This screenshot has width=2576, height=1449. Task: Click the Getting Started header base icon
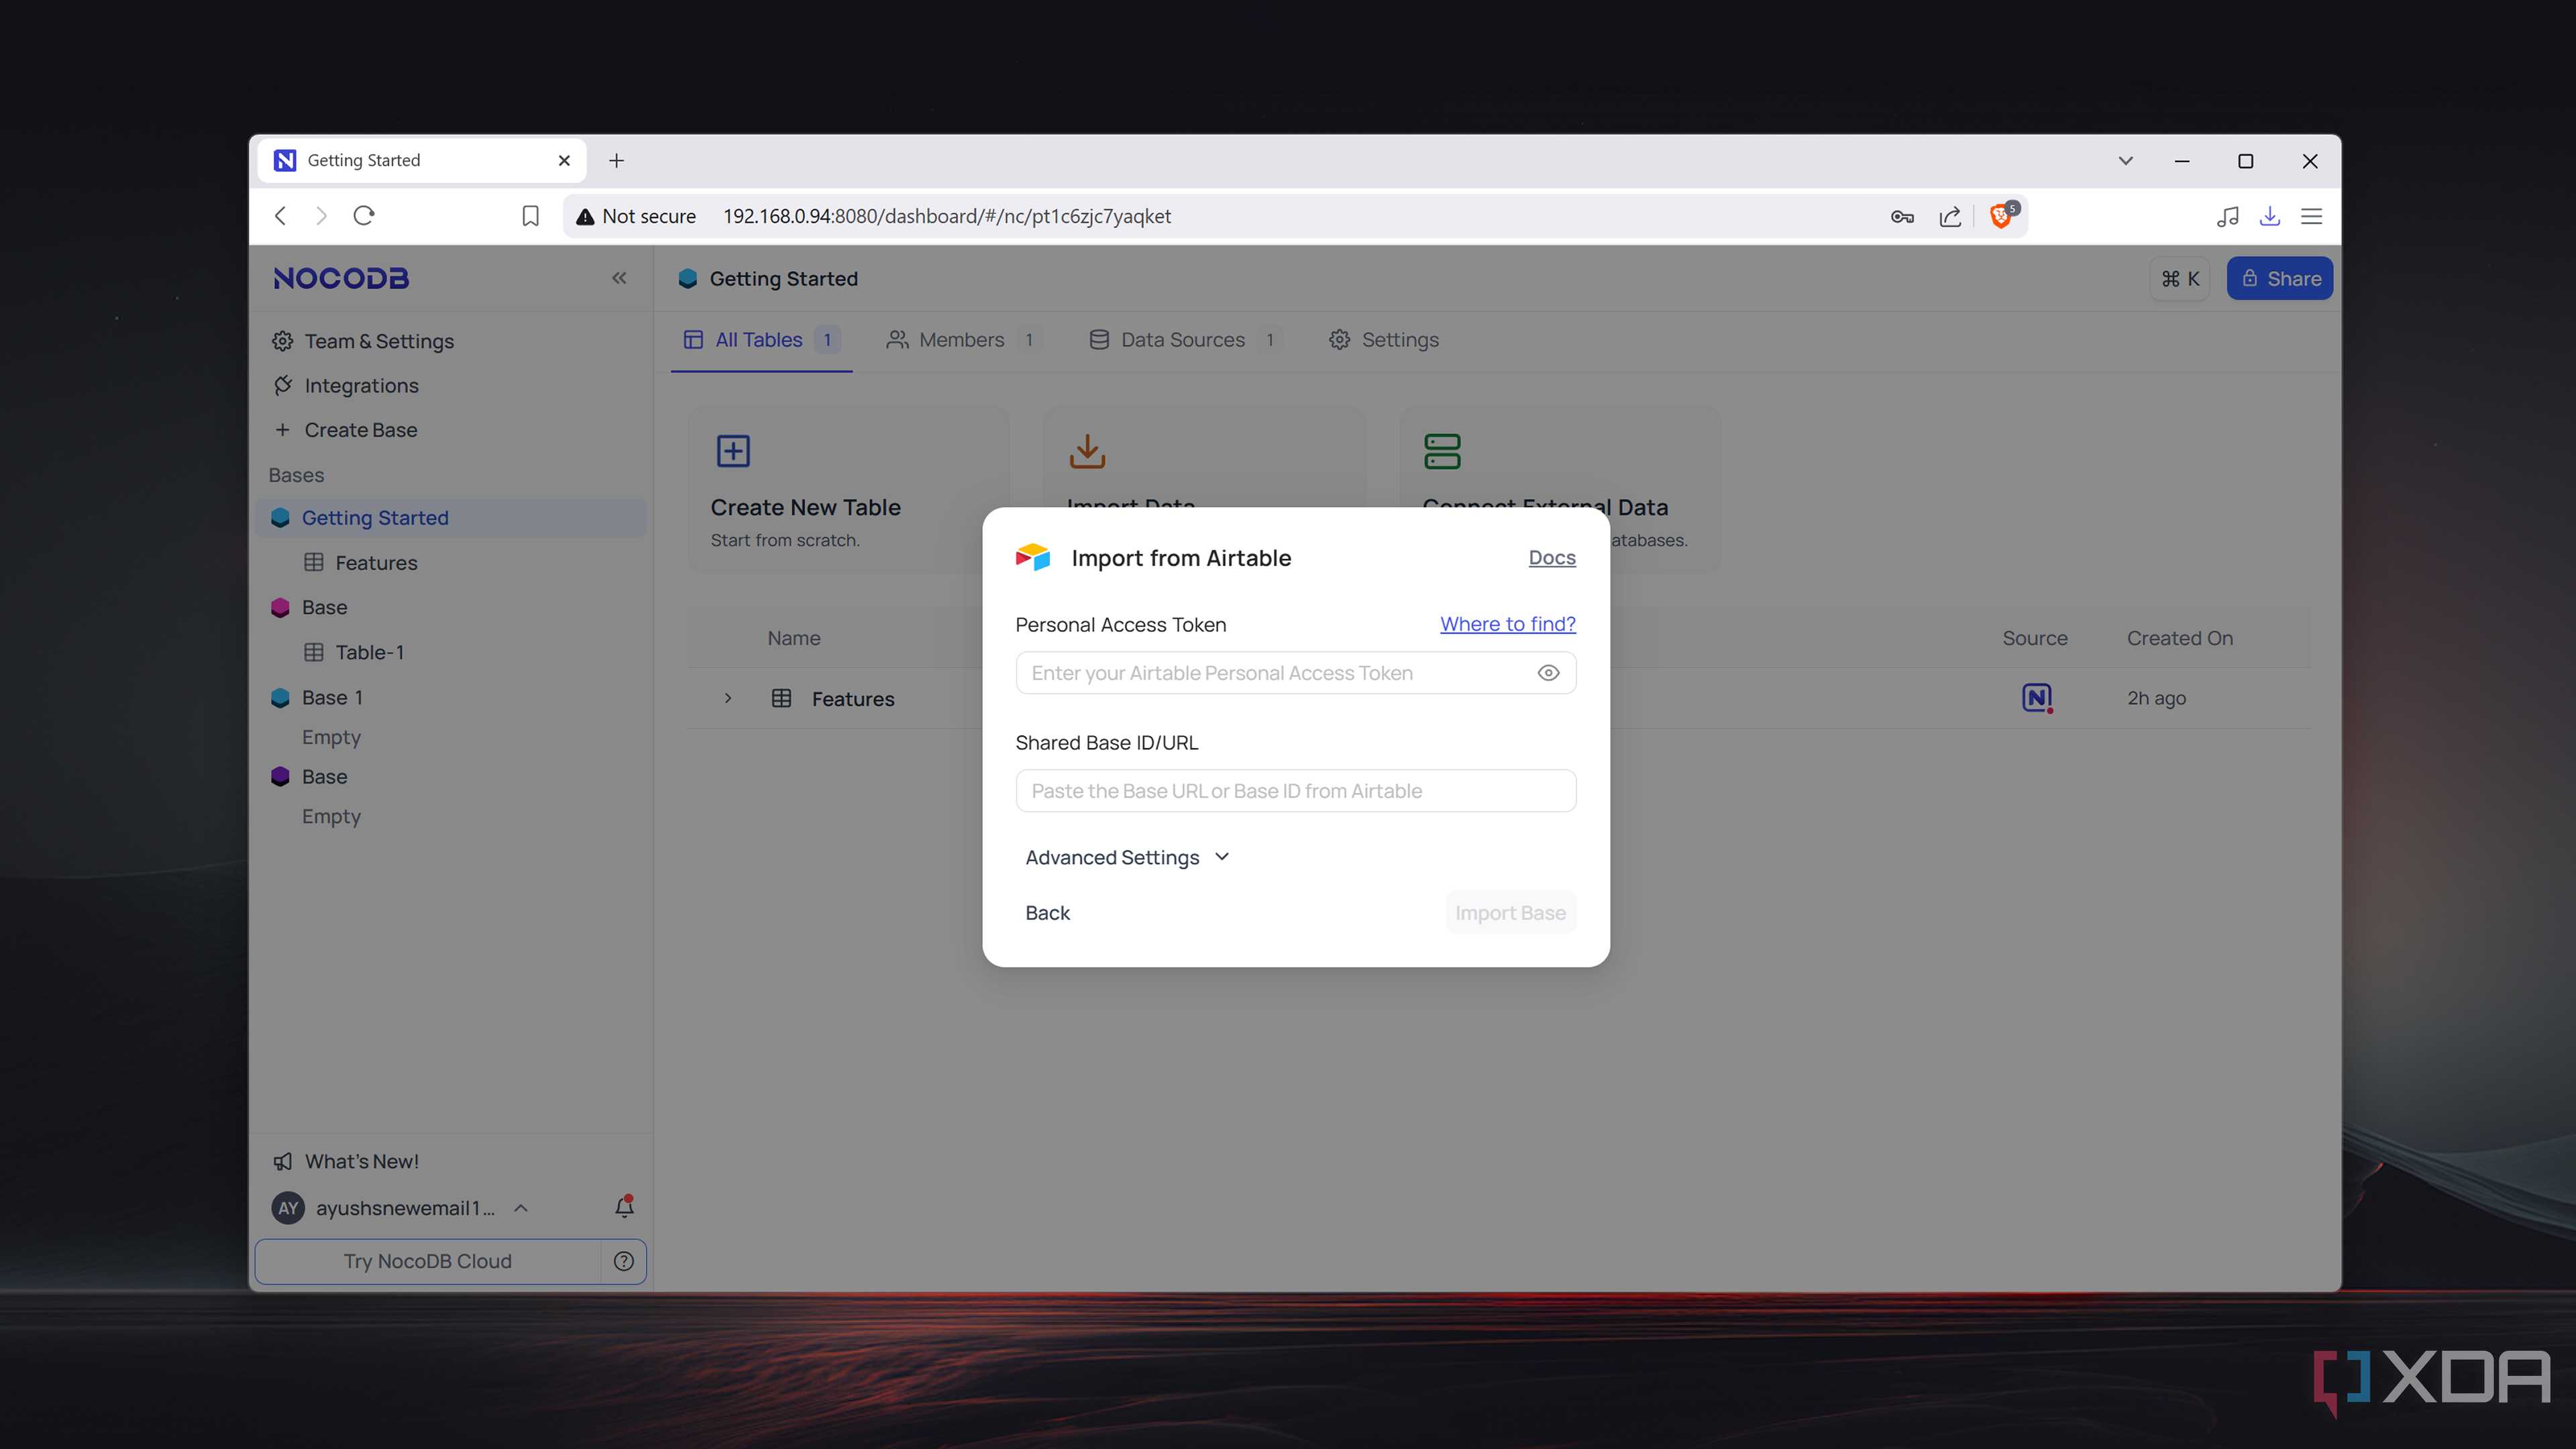(x=687, y=278)
